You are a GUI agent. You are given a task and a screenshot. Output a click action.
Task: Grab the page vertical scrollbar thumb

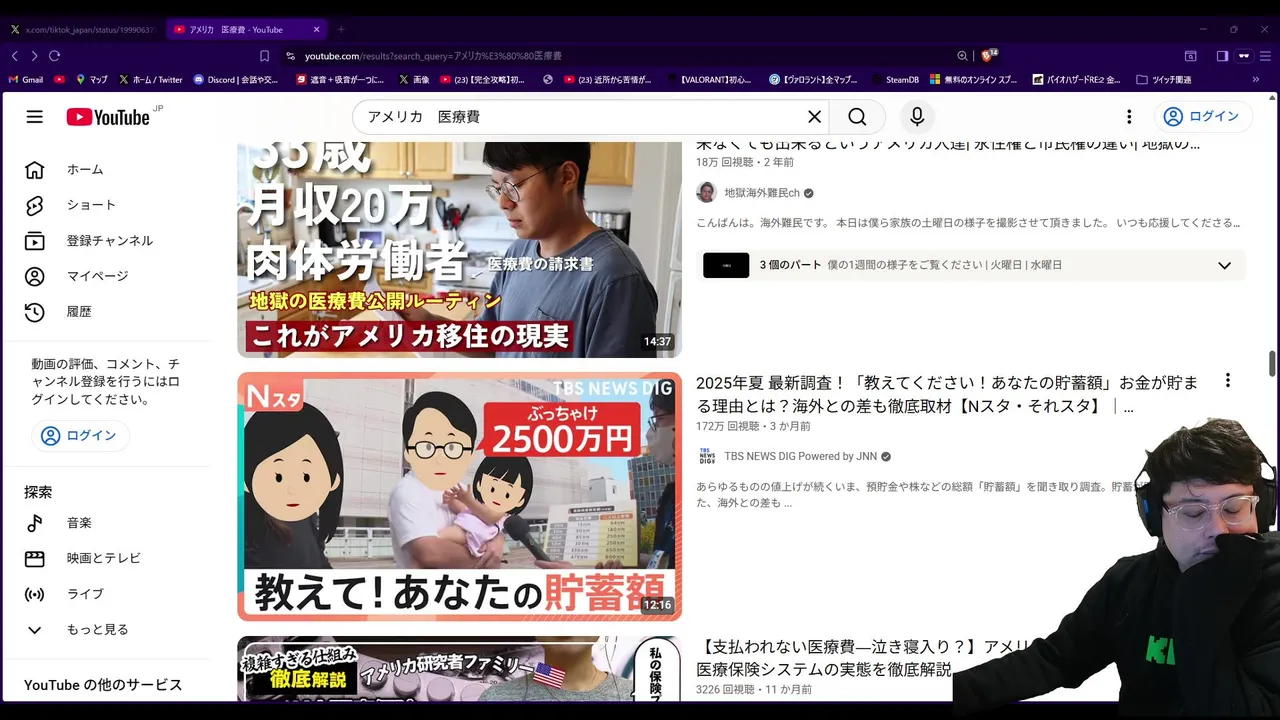1273,364
